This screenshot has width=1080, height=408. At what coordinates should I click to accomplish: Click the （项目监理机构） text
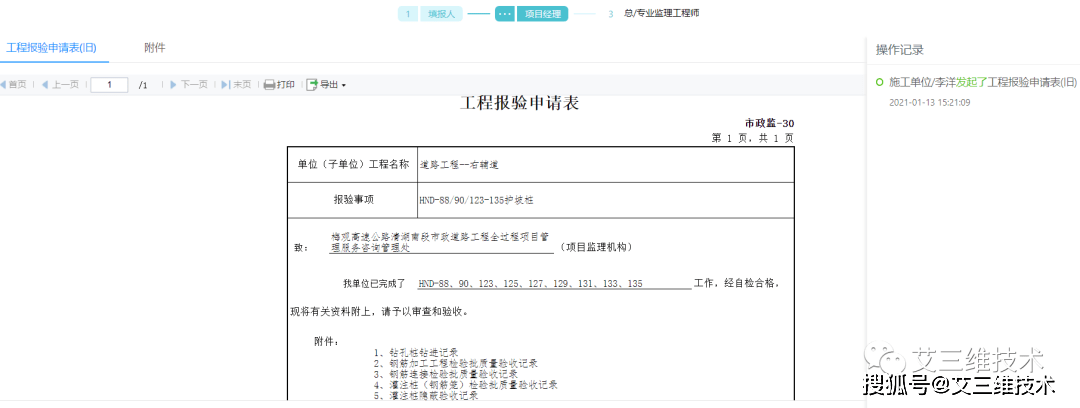pos(596,247)
